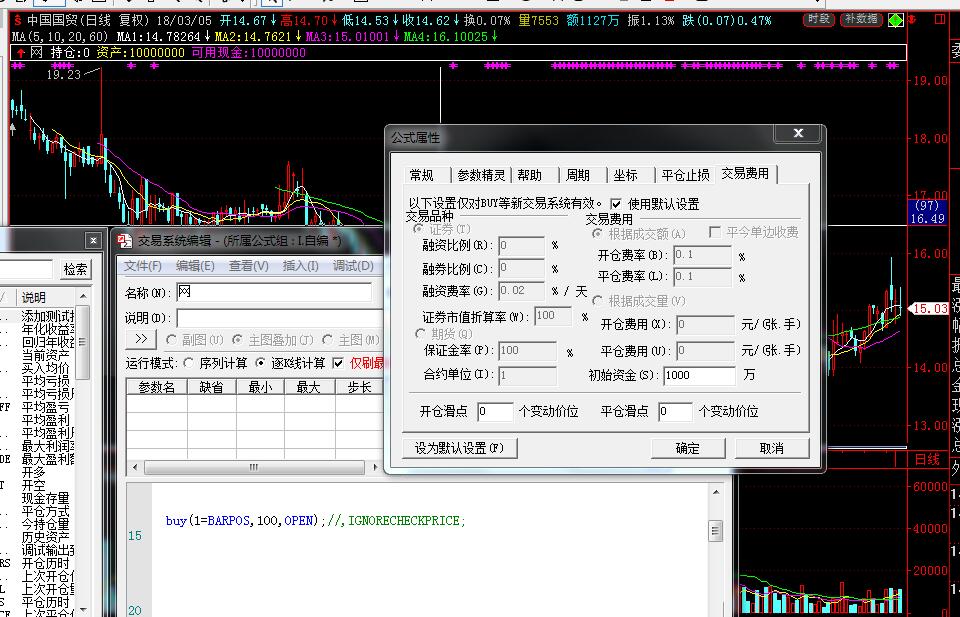The image size is (960, 617).
Task: Toggle the 使用默认设置 checkbox
Action: [616, 204]
